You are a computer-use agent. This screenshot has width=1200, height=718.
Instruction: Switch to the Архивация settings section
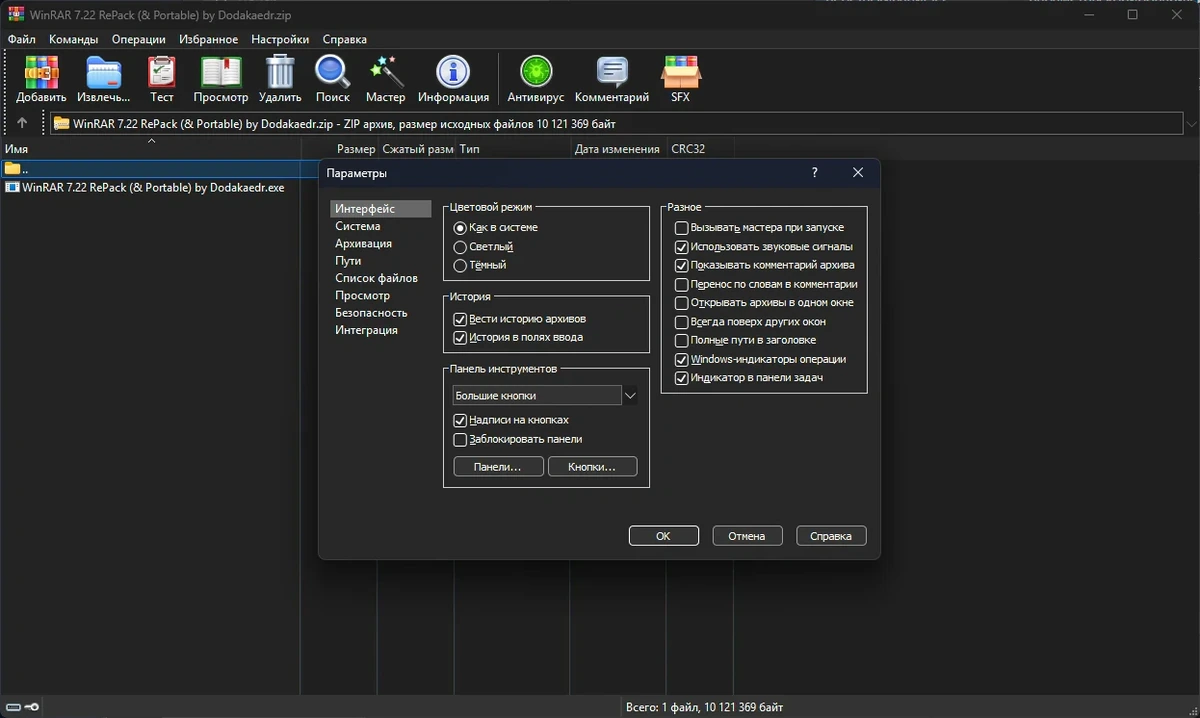point(363,243)
